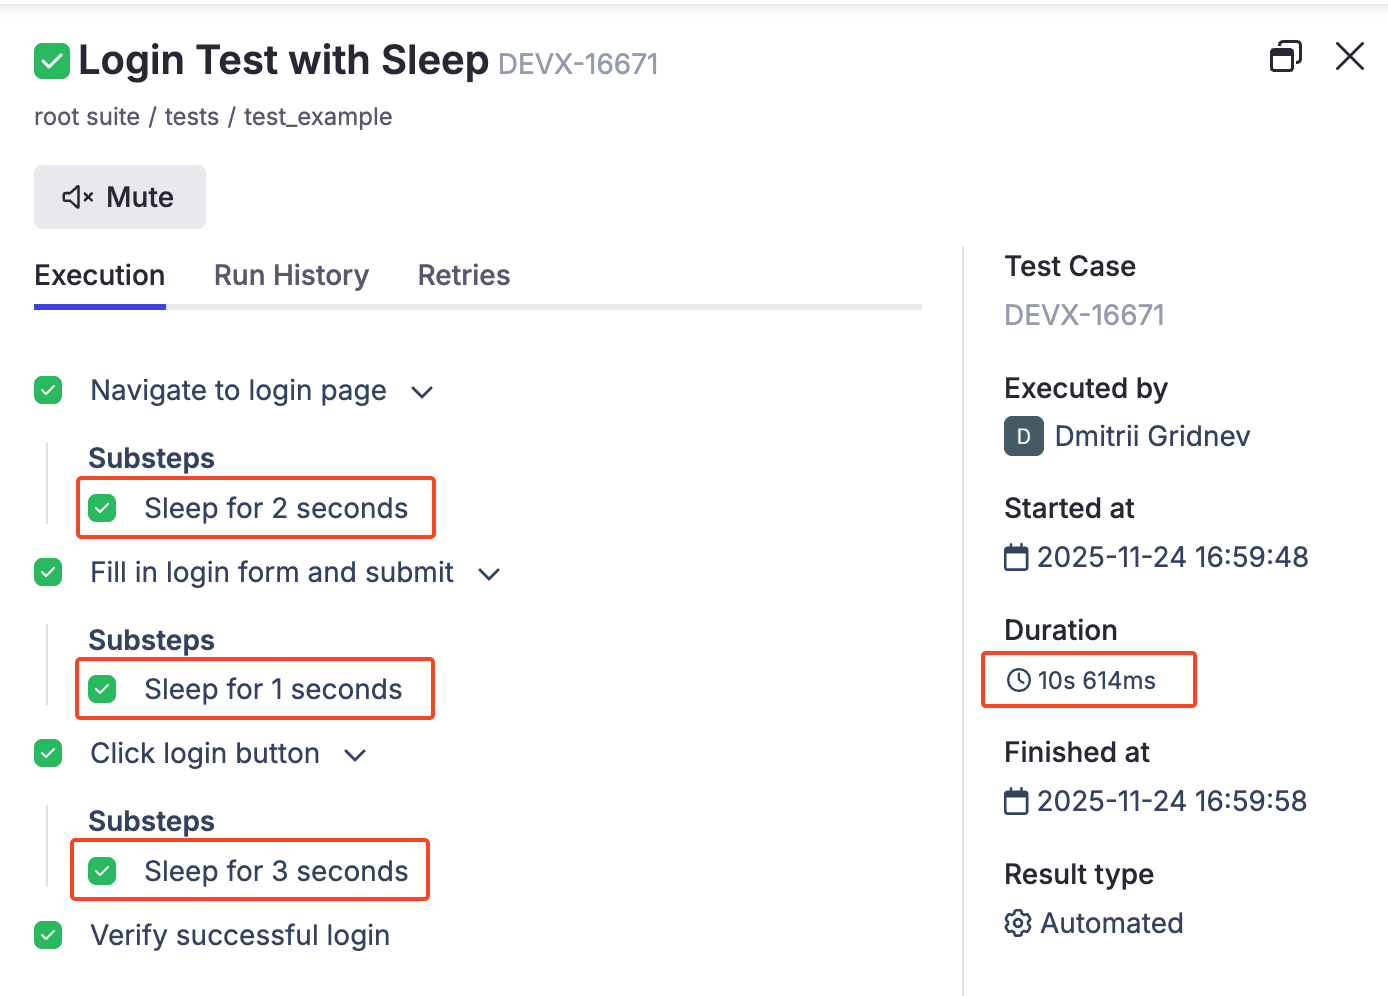Select the Sleep for 3 seconds substep

275,871
